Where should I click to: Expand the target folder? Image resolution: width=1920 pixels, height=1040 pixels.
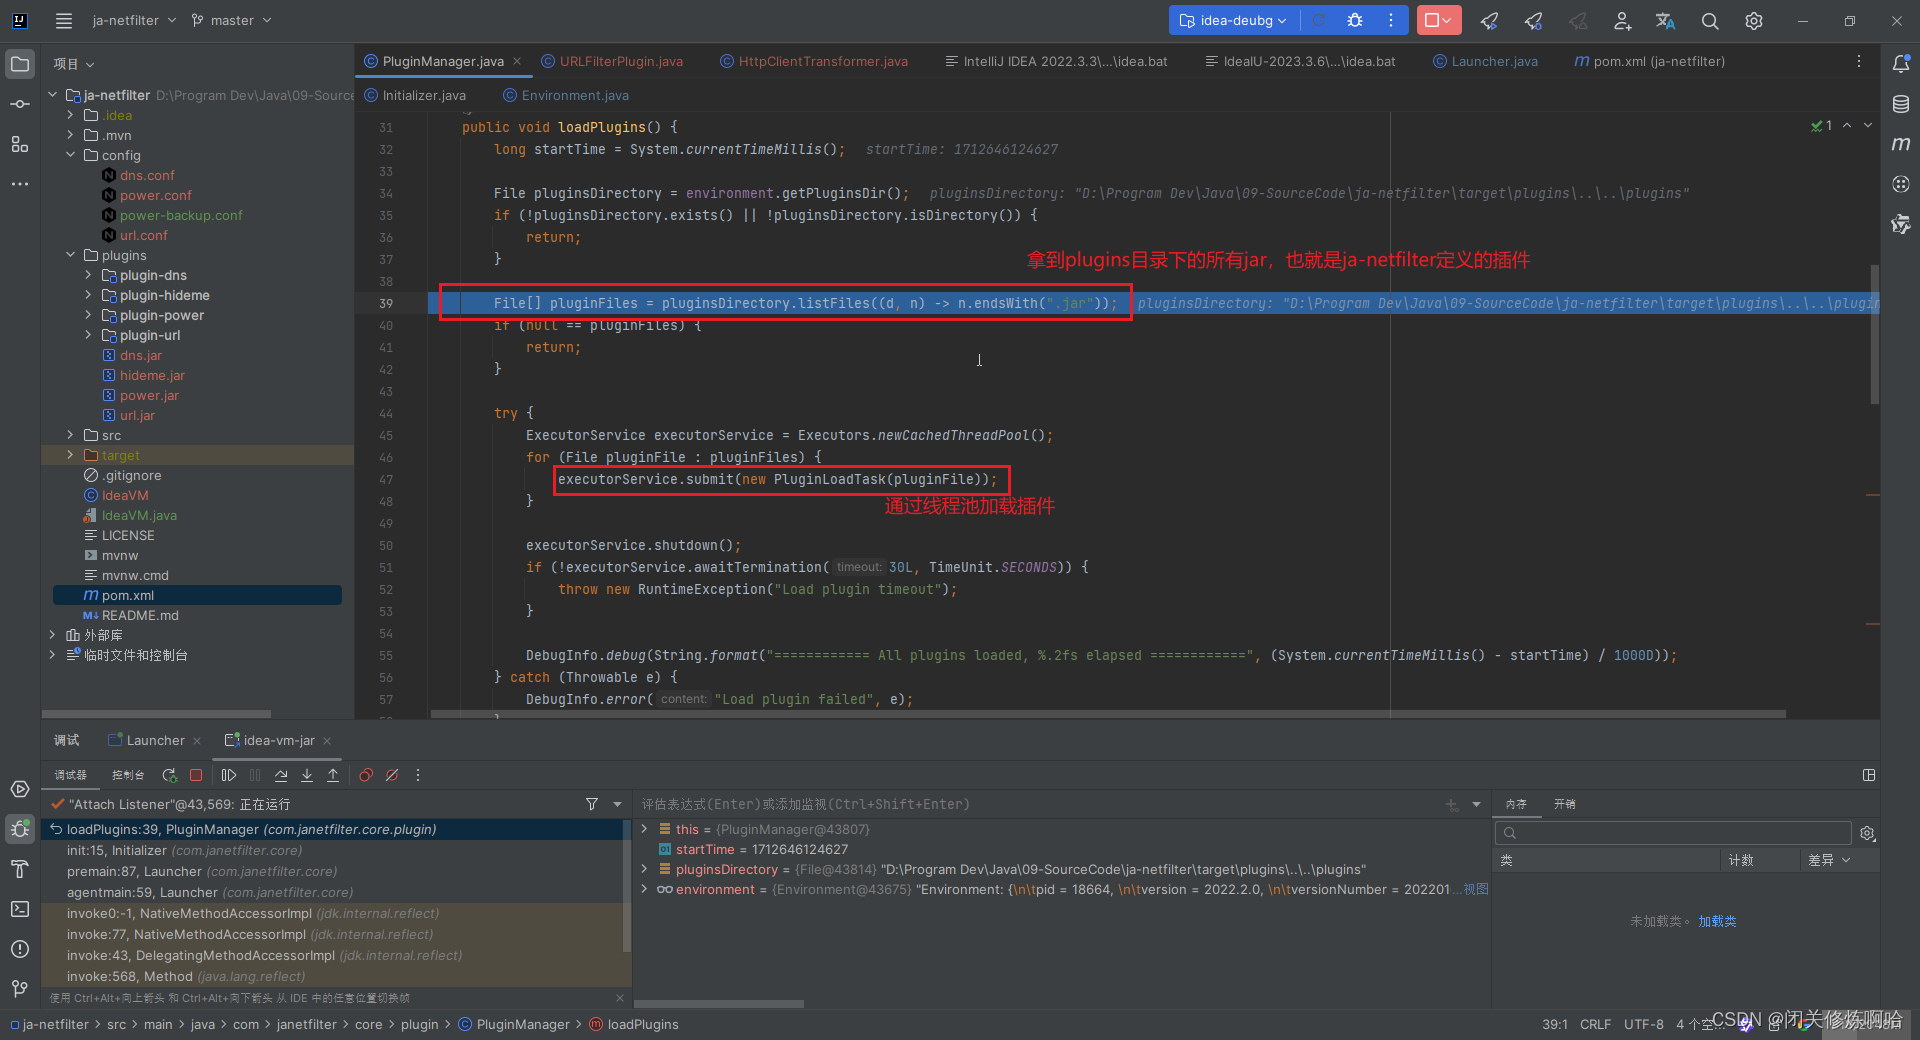click(x=70, y=455)
